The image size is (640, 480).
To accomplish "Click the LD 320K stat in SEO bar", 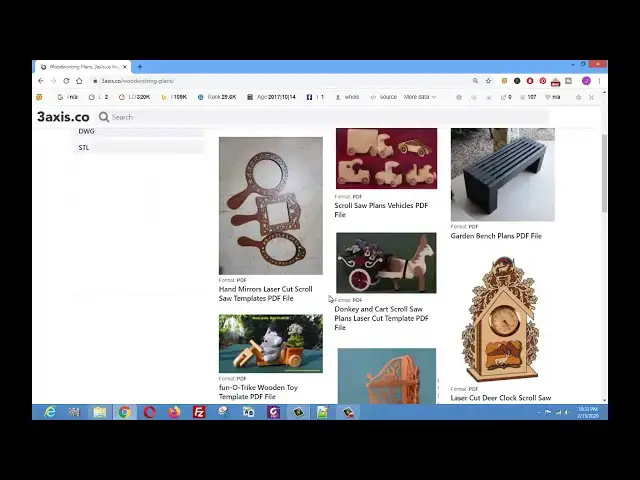I will pyautogui.click(x=135, y=97).
